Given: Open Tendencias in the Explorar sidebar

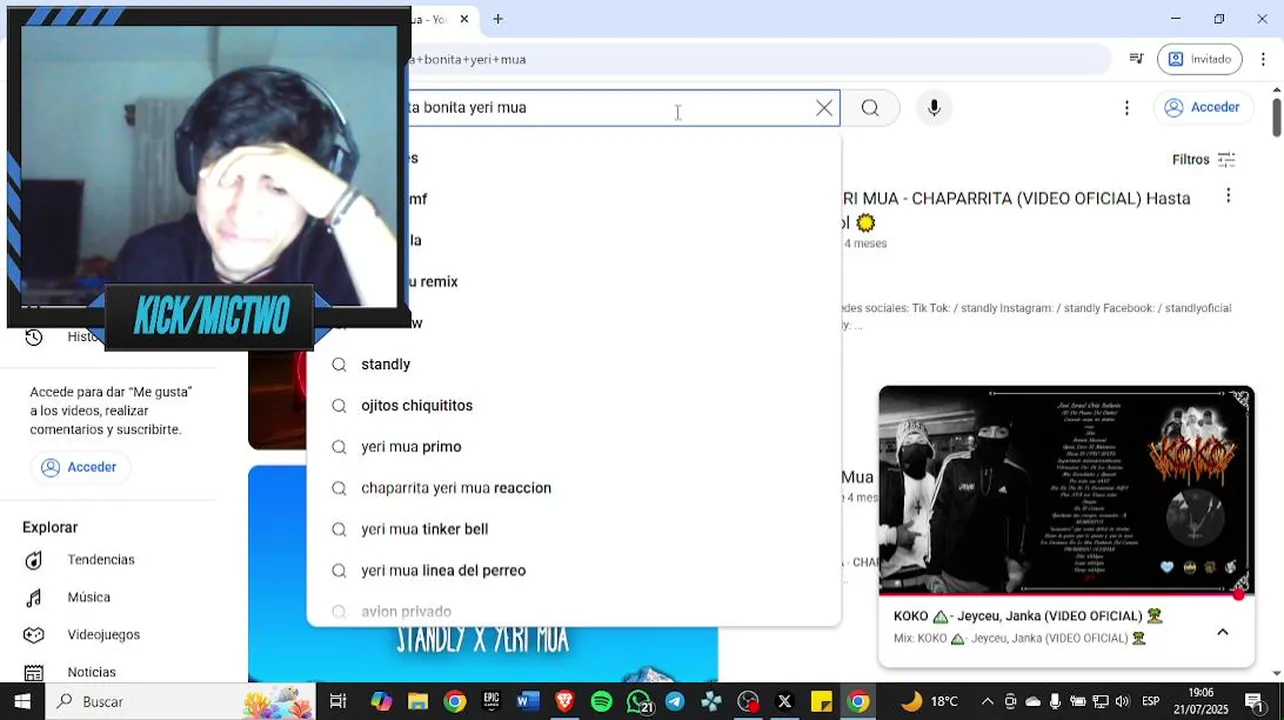Looking at the screenshot, I should pyautogui.click(x=100, y=560).
